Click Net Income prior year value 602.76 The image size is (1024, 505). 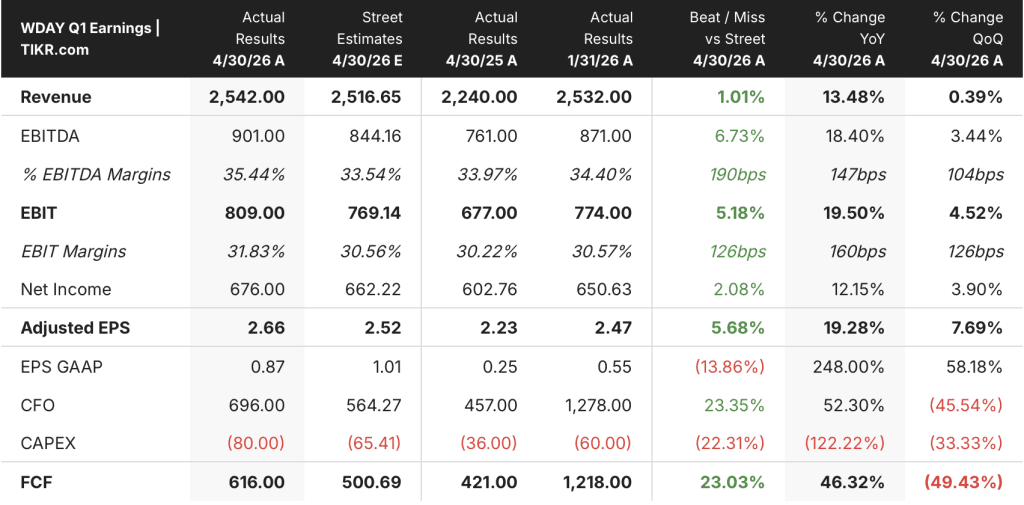coord(489,289)
